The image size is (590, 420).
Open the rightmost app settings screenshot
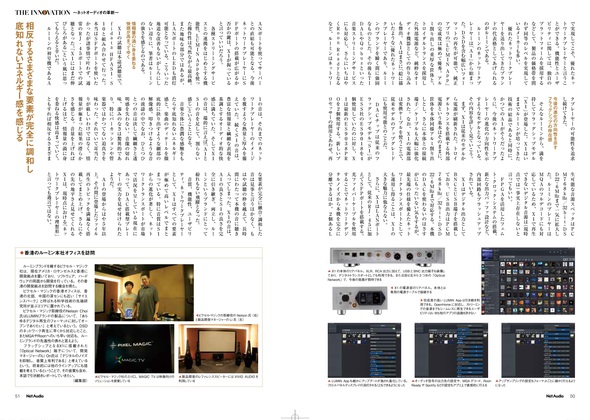click(538, 350)
